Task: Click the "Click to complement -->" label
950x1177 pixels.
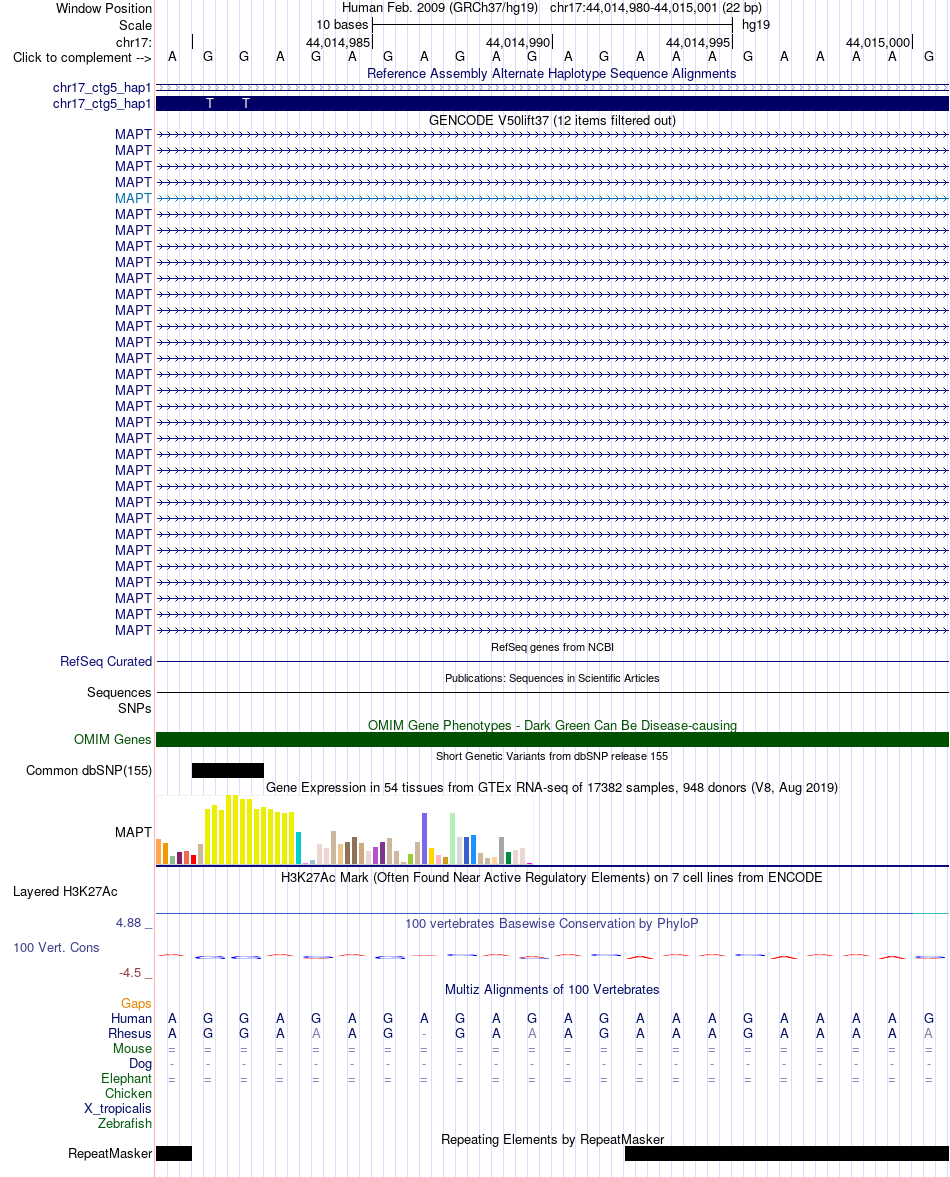Action: point(82,58)
